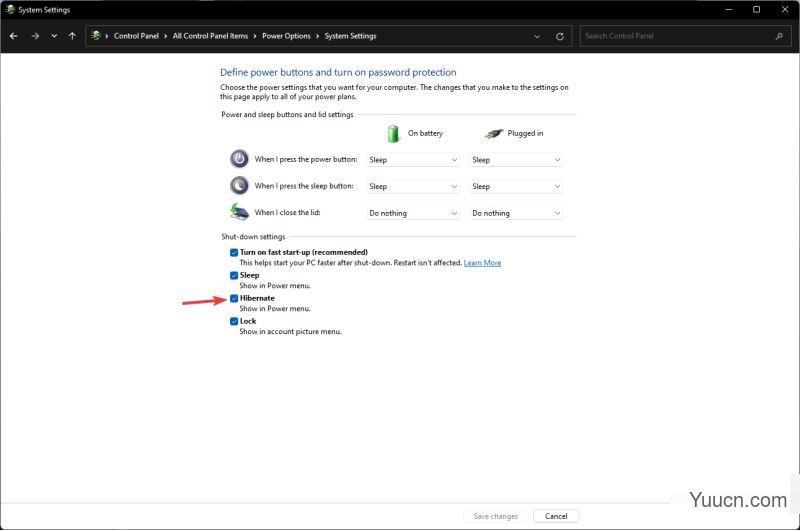
Task: Open the Learn More link
Action: click(482, 263)
